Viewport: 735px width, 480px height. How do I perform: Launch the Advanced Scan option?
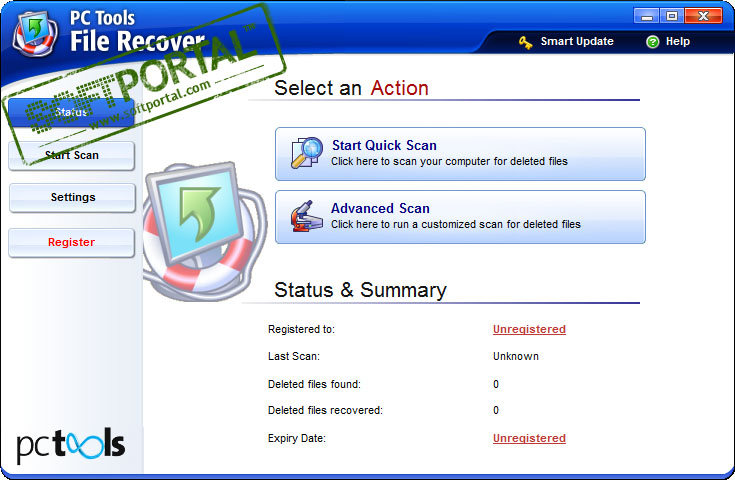[x=460, y=217]
